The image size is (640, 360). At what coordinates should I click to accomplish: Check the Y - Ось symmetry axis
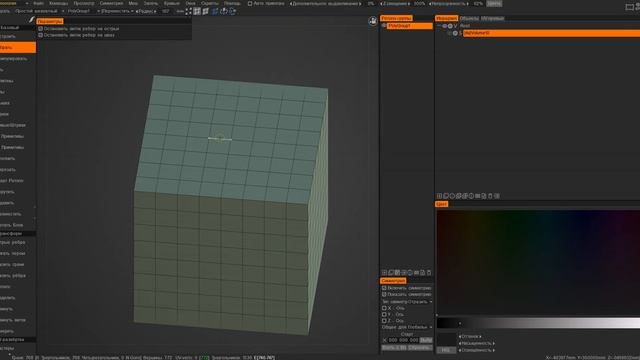[384, 314]
